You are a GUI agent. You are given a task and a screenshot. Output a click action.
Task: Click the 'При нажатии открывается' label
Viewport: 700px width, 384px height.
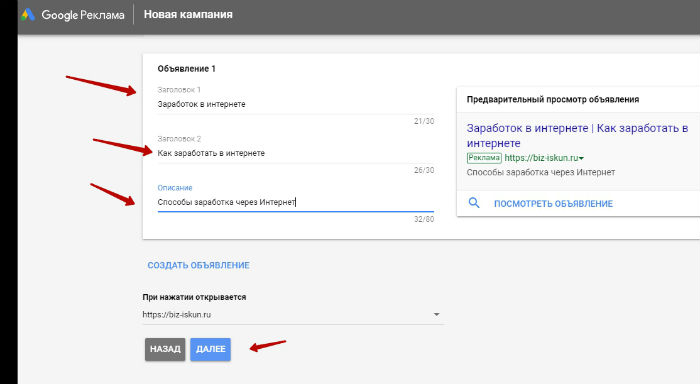[194, 297]
